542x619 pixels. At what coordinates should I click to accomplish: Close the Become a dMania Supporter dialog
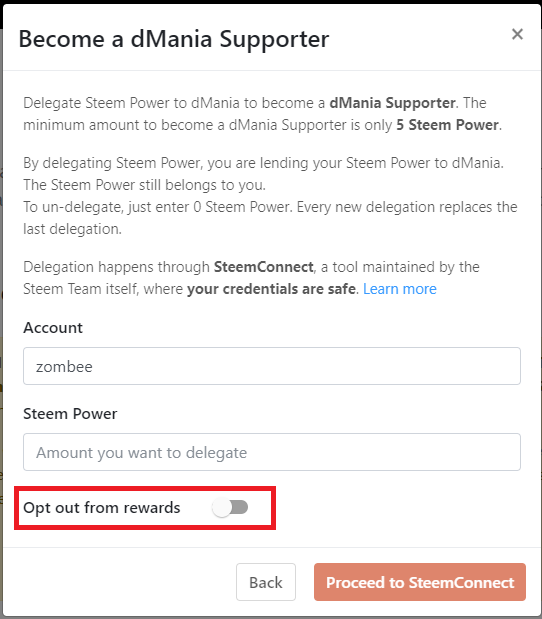click(517, 34)
